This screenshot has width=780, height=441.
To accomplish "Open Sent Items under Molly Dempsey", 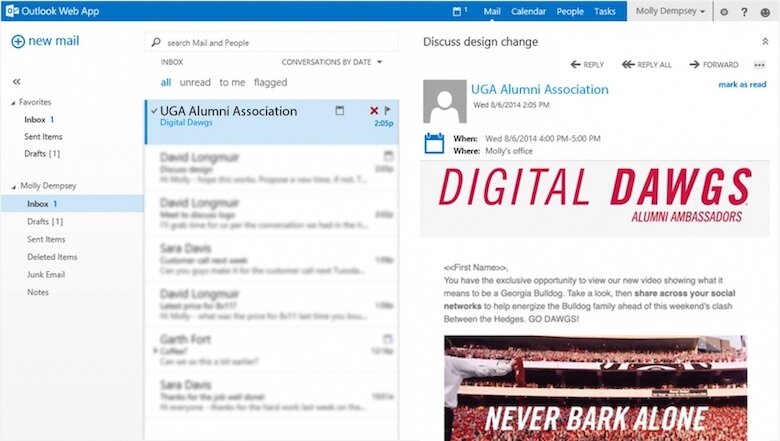I will pyautogui.click(x=46, y=239).
